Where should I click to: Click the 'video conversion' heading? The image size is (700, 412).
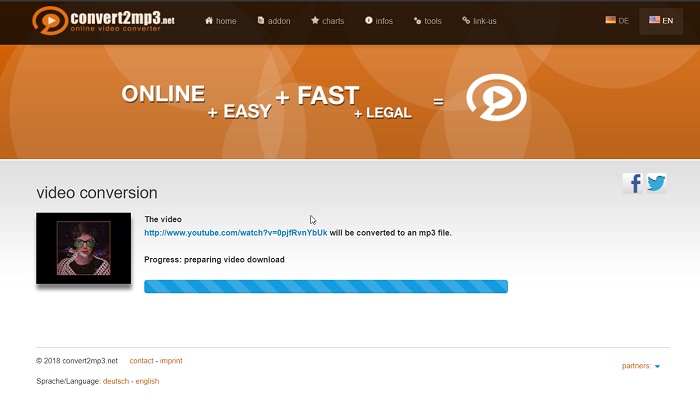(97, 193)
